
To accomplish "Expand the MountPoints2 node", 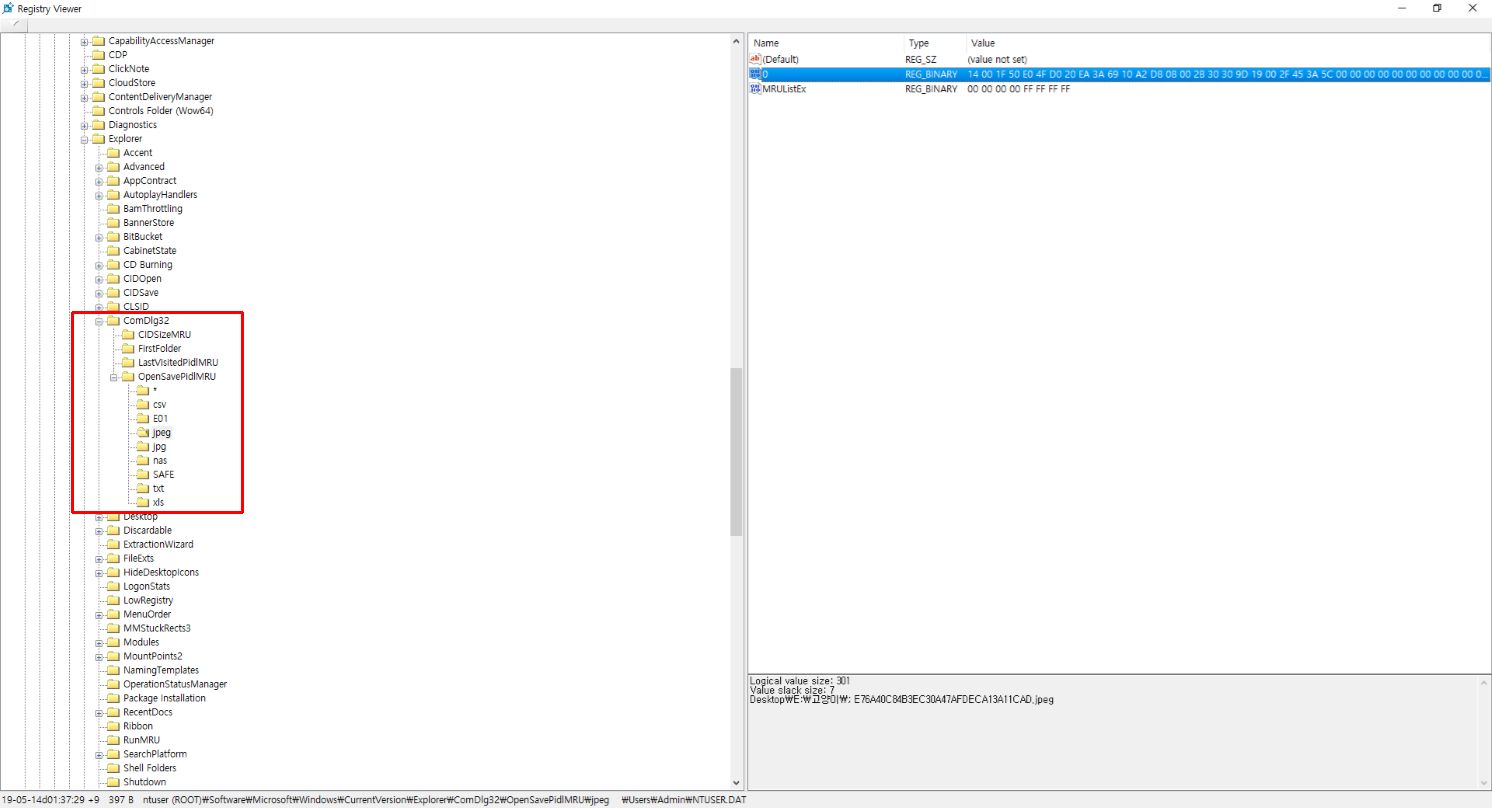I will (99, 657).
